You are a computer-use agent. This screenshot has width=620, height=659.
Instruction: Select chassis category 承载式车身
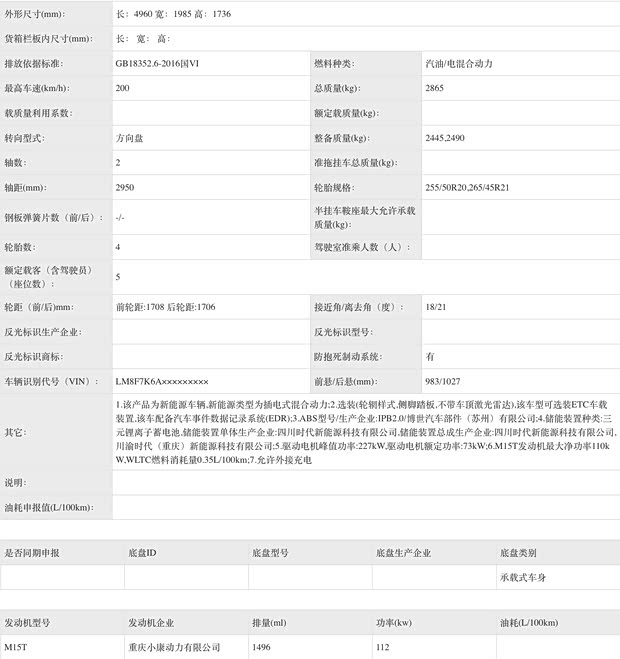[x=523, y=577]
